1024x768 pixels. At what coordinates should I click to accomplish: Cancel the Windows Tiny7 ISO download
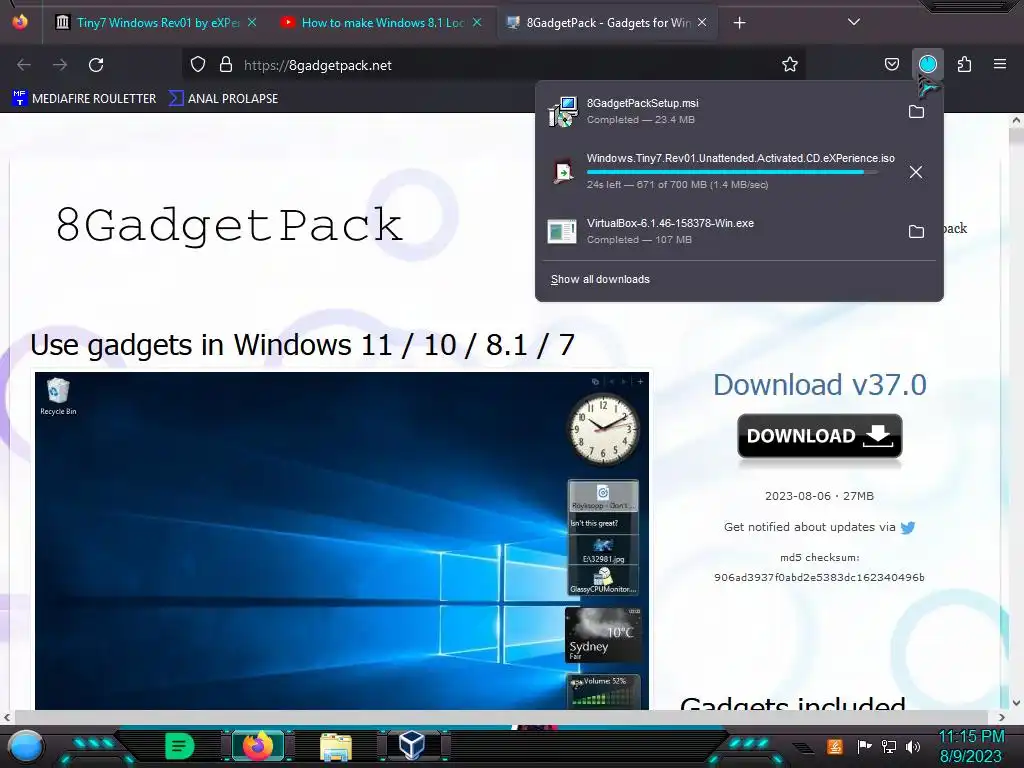click(x=916, y=172)
